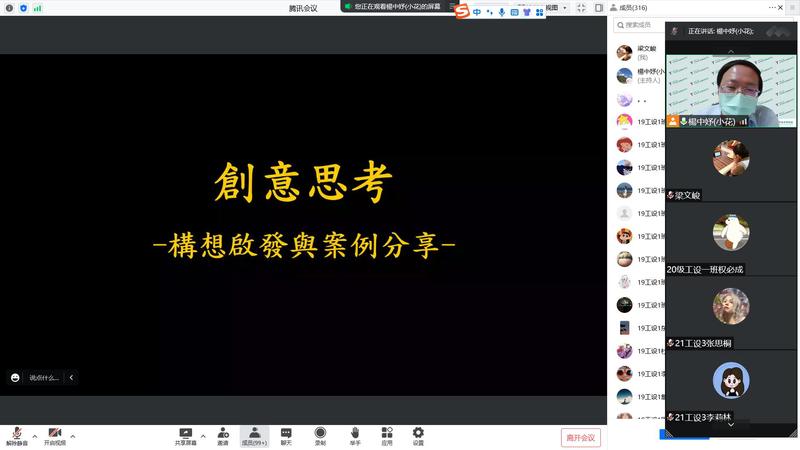The width and height of the screenshot is (800, 450).
Task: Toggle the members (成员) panel
Action: coord(254,433)
